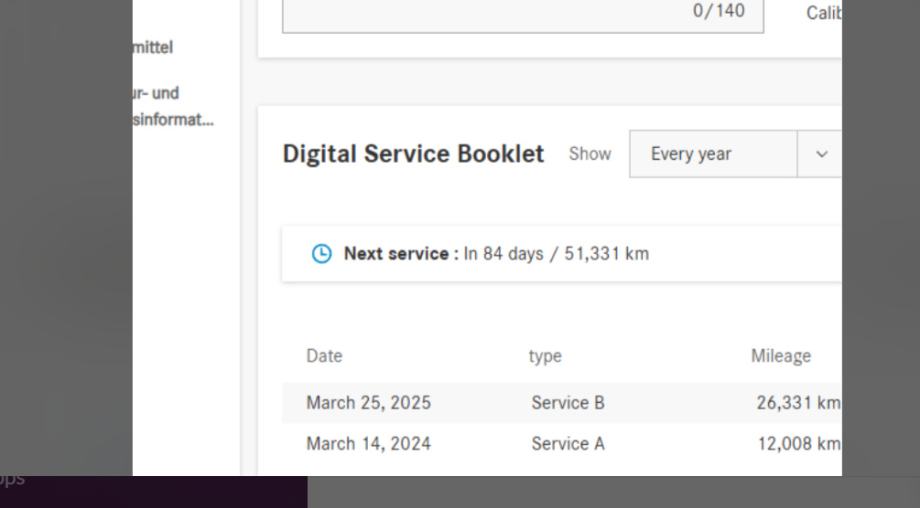
Task: Select the March 14, 2024 service date
Action: pyautogui.click(x=368, y=443)
